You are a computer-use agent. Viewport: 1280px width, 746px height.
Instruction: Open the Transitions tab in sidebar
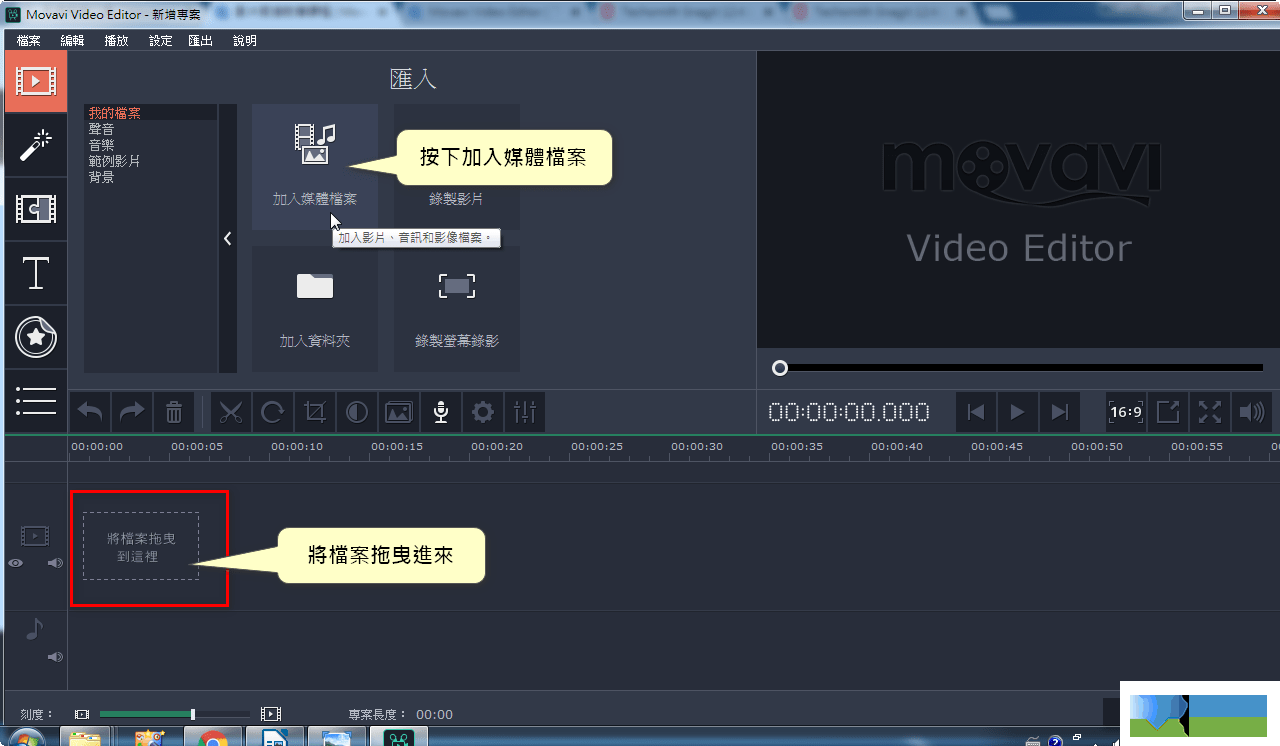(36, 209)
